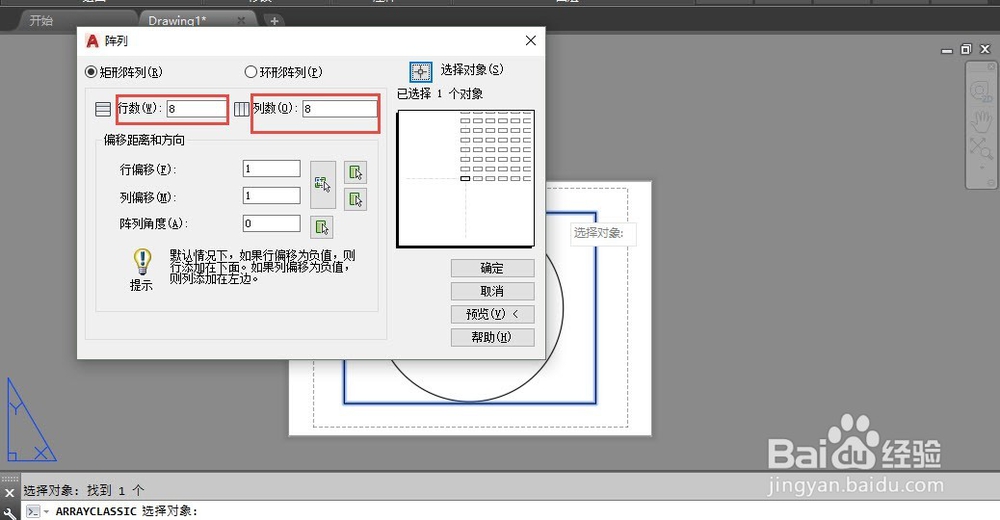1000x520 pixels.
Task: Pick both offsets with the unit-cell picker icon
Action: pos(323,184)
